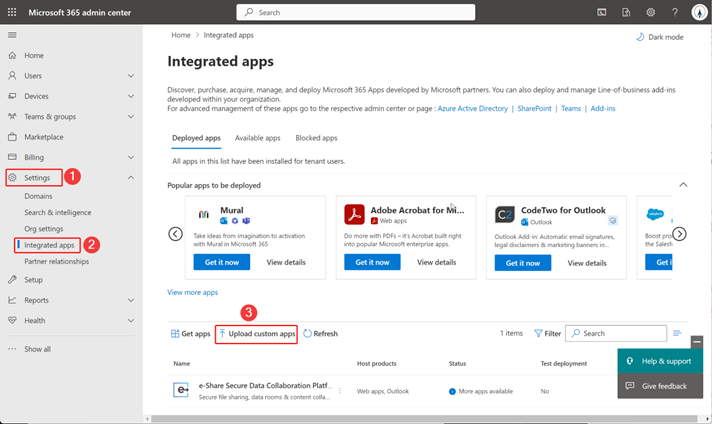Expand the Users menu chevron
The image size is (712, 424).
(x=131, y=75)
